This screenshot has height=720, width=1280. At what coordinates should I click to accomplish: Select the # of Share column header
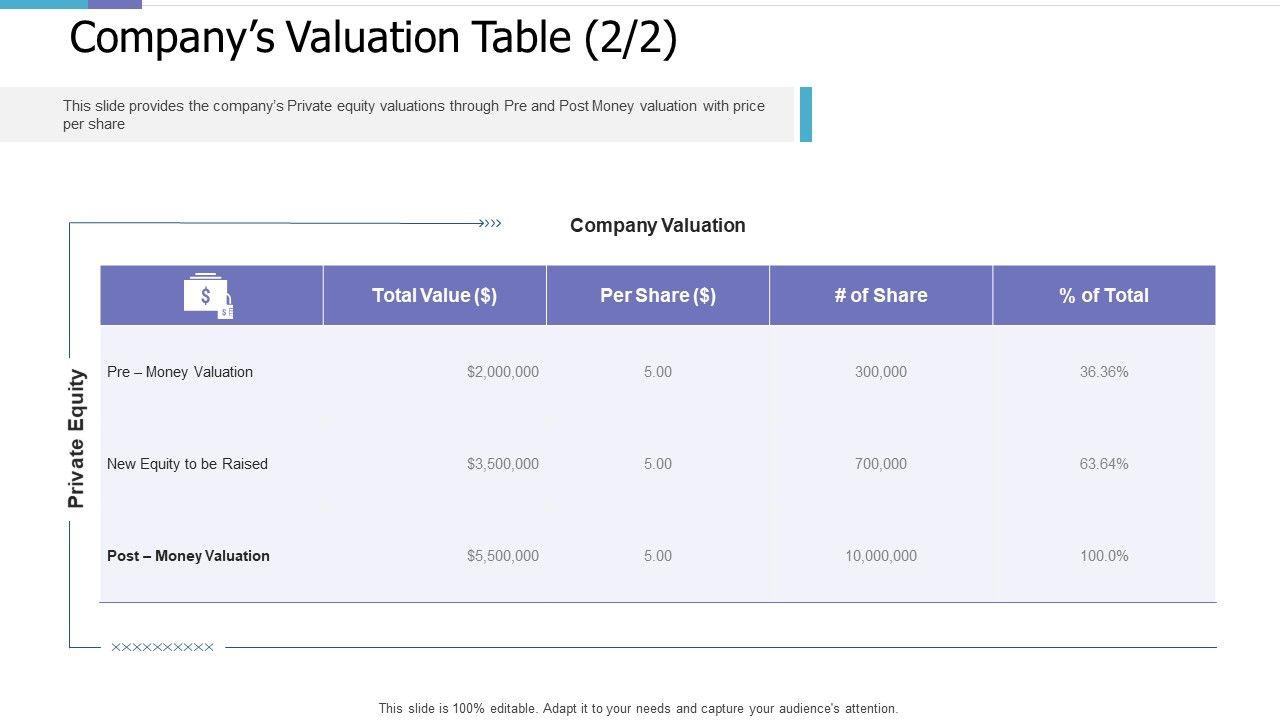coord(881,295)
